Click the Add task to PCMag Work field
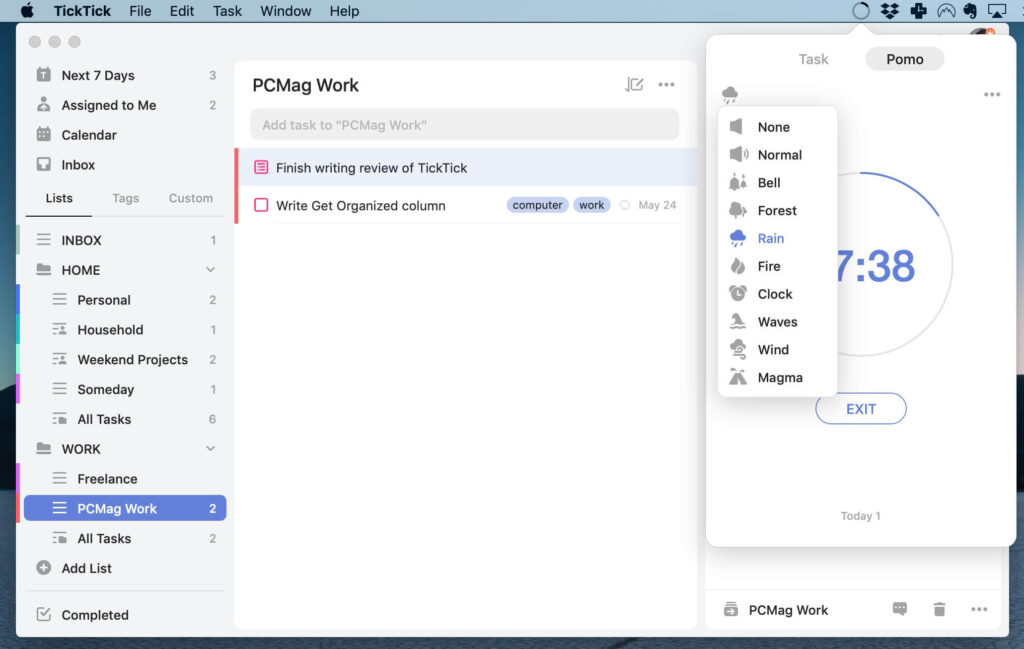Image resolution: width=1024 pixels, height=649 pixels. pyautogui.click(x=464, y=125)
